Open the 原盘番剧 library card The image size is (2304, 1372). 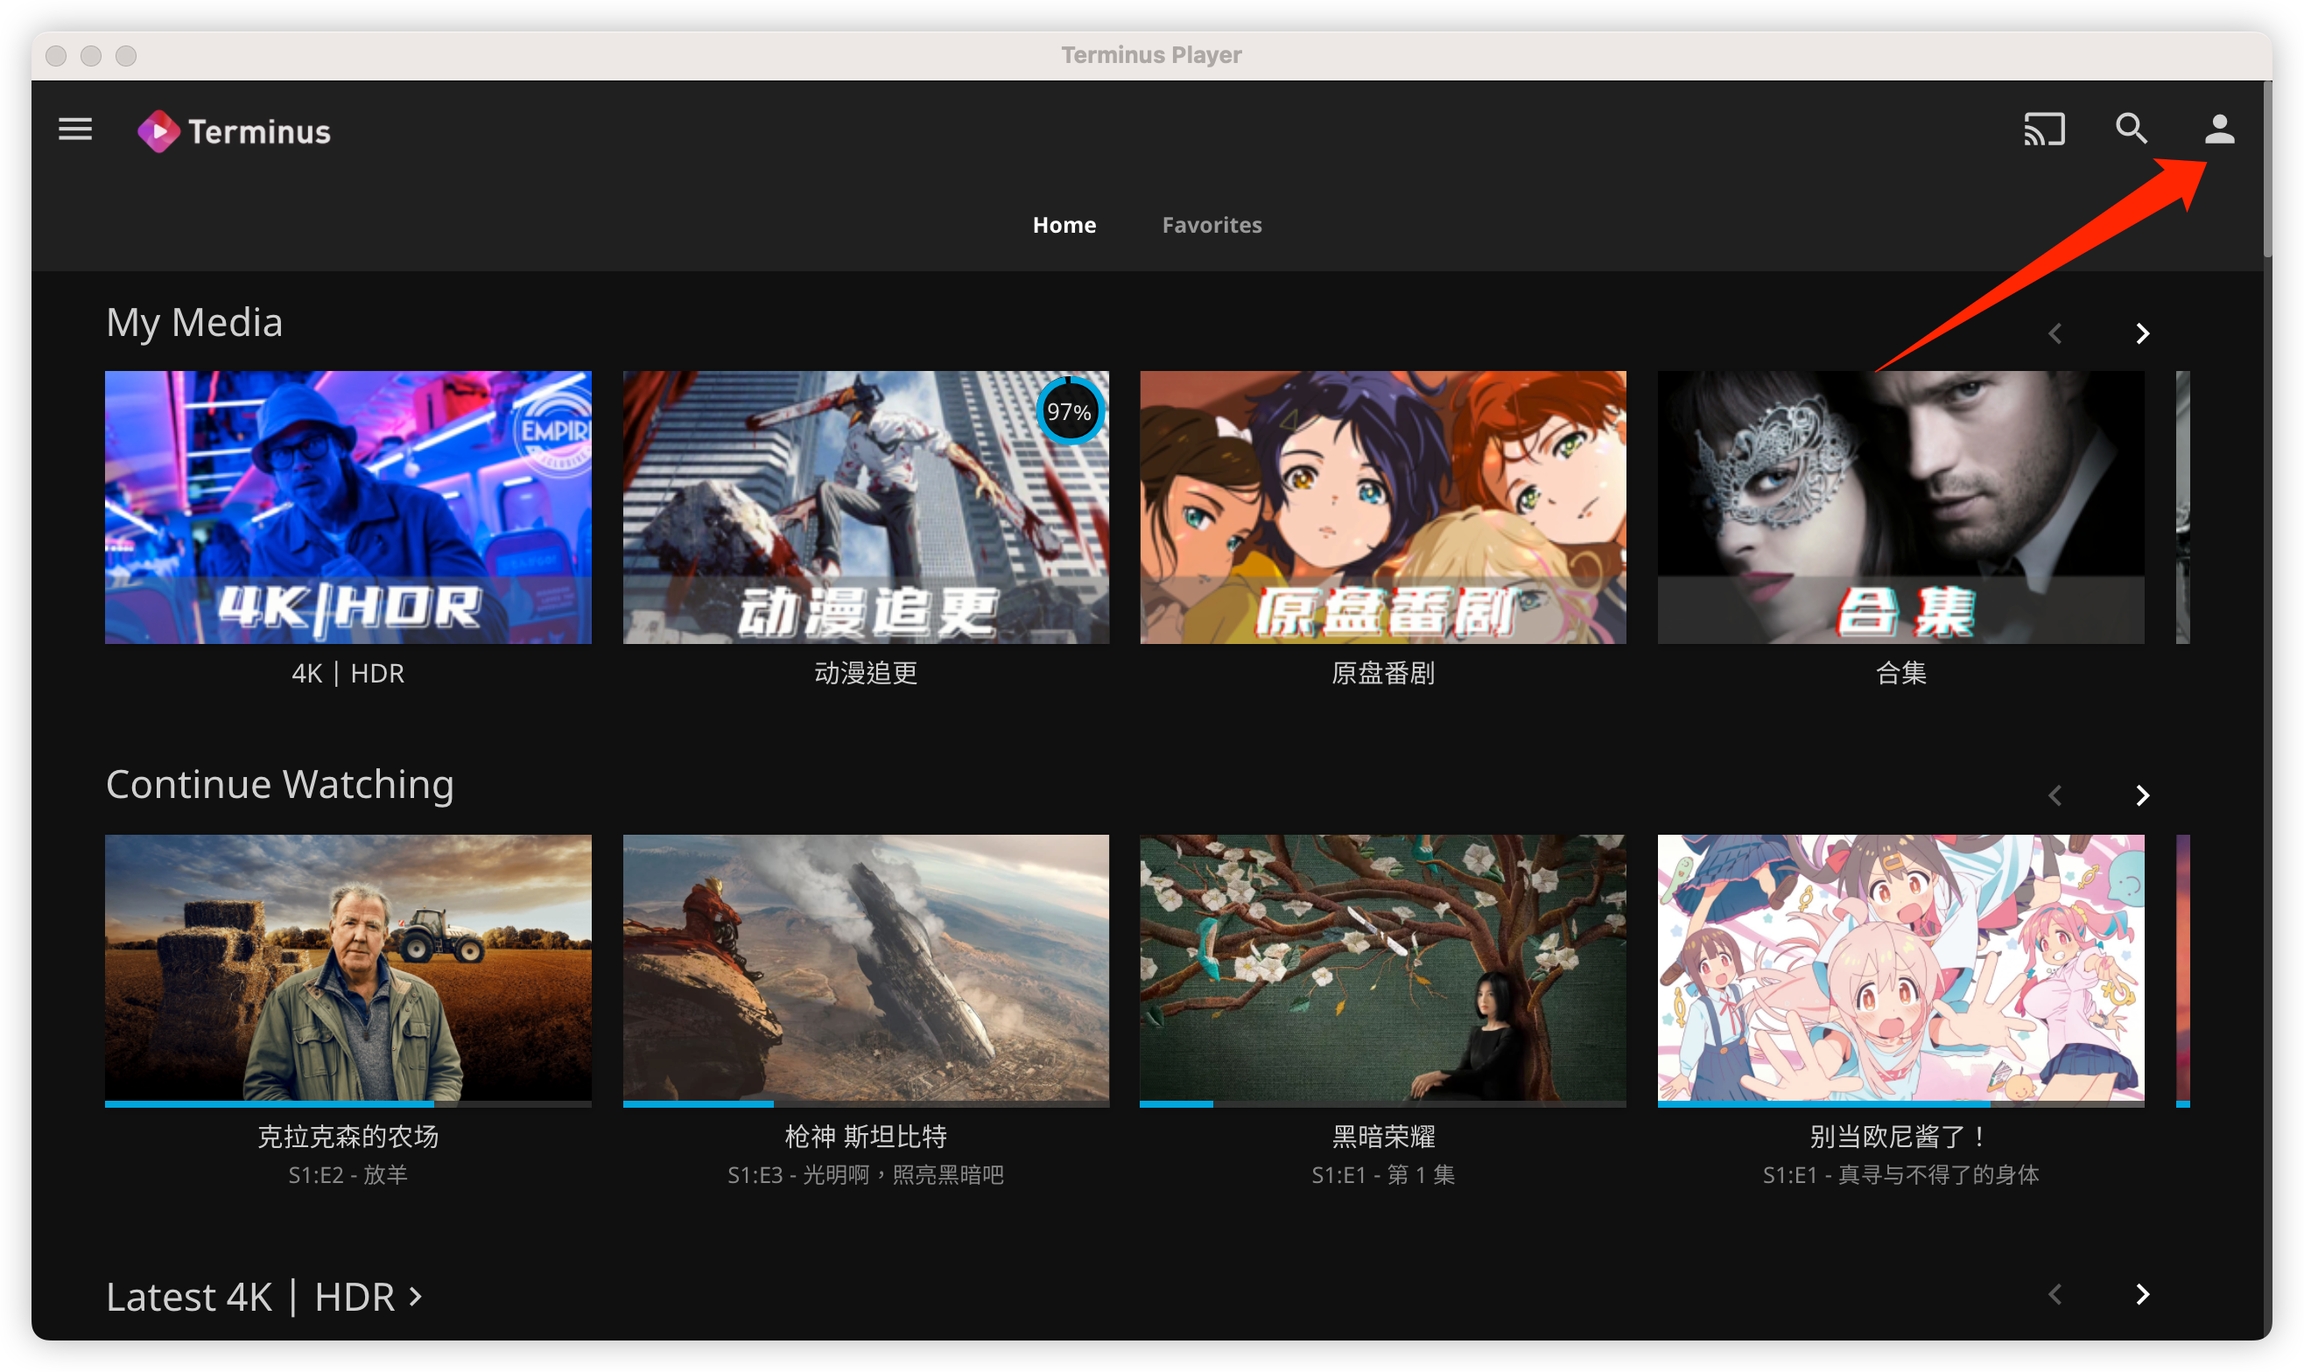tap(1382, 507)
